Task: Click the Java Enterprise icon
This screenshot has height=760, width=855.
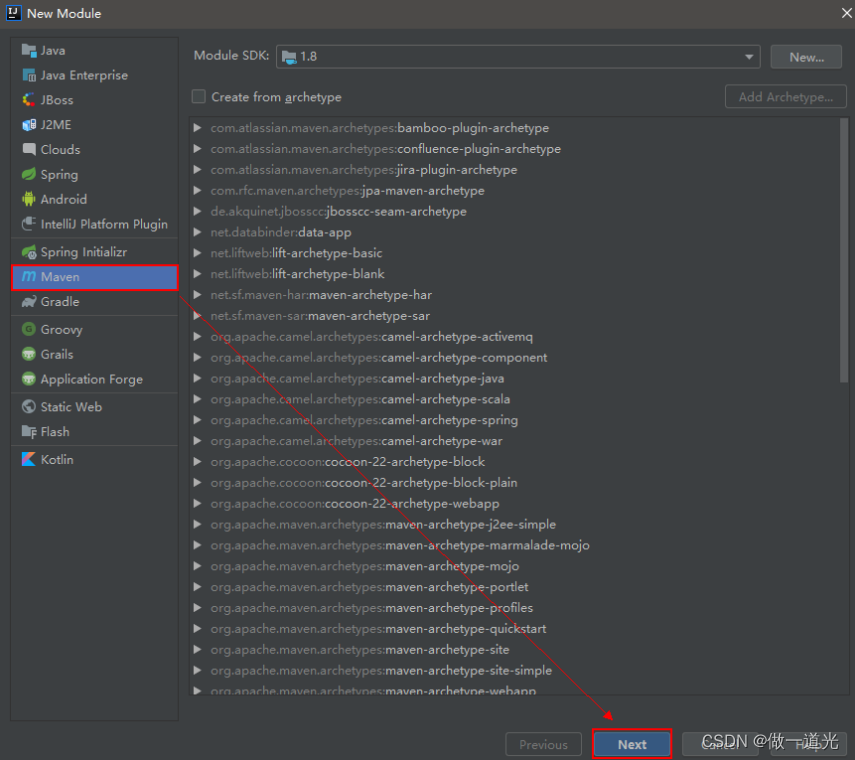Action: pyautogui.click(x=29, y=75)
